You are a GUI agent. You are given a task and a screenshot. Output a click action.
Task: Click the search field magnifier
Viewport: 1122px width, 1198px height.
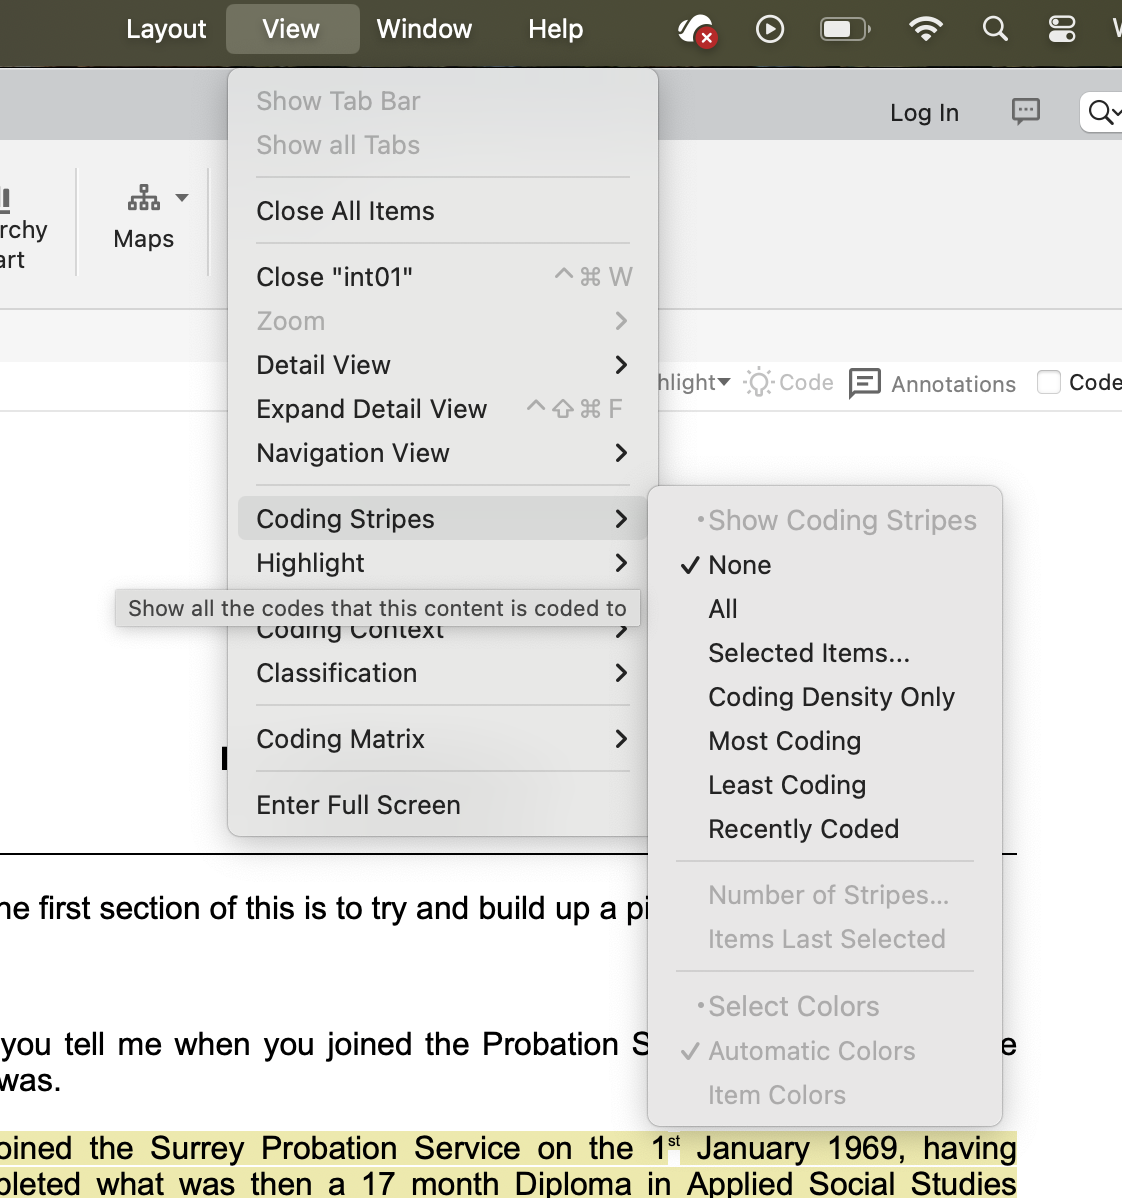tap(1100, 112)
